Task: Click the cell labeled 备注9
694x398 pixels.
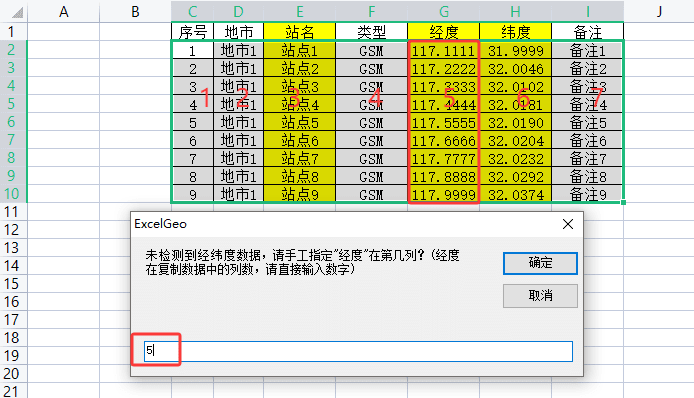Action: pos(587,194)
